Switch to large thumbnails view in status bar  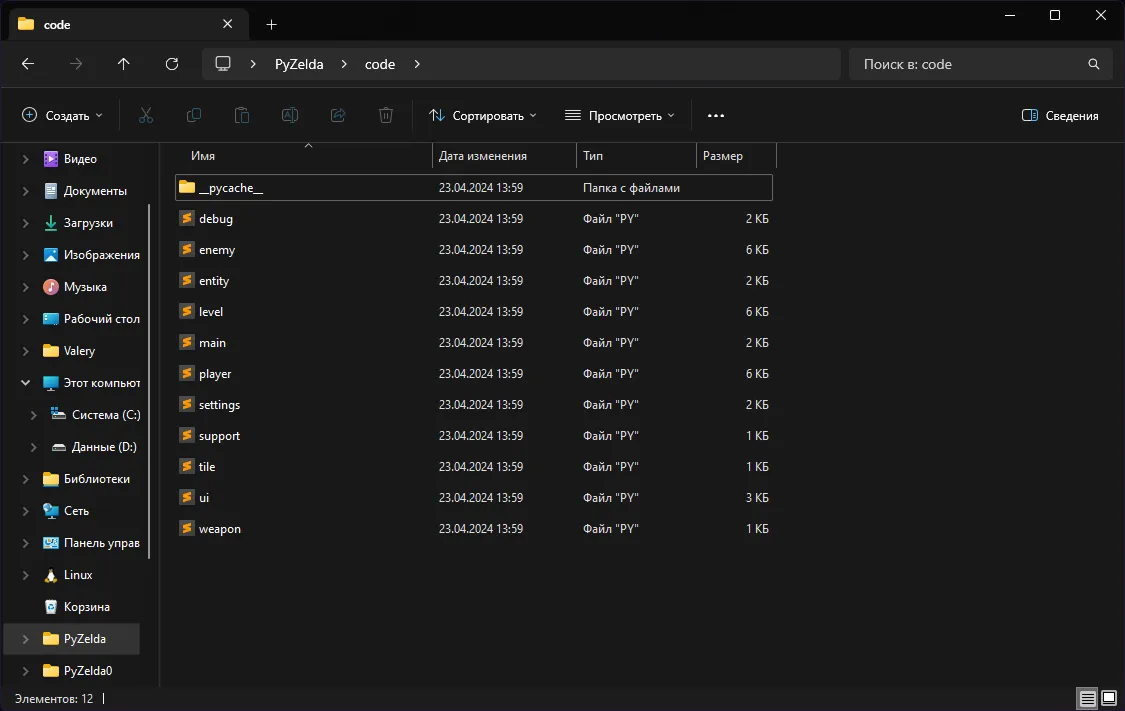[1109, 698]
